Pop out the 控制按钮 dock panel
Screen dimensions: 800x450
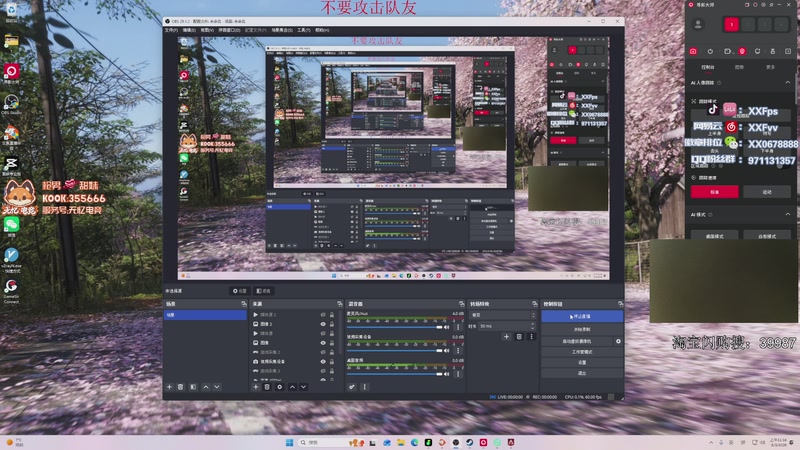click(x=620, y=304)
